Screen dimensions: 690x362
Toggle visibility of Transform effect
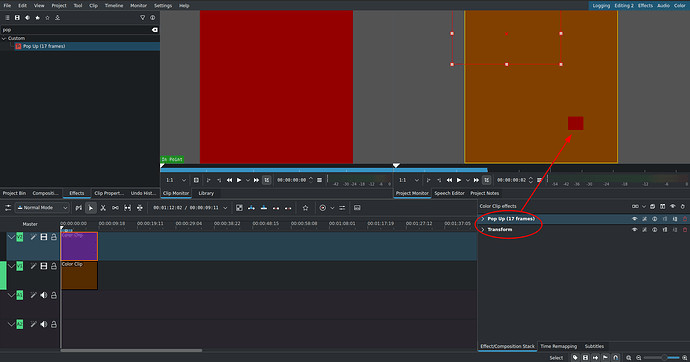(634, 230)
